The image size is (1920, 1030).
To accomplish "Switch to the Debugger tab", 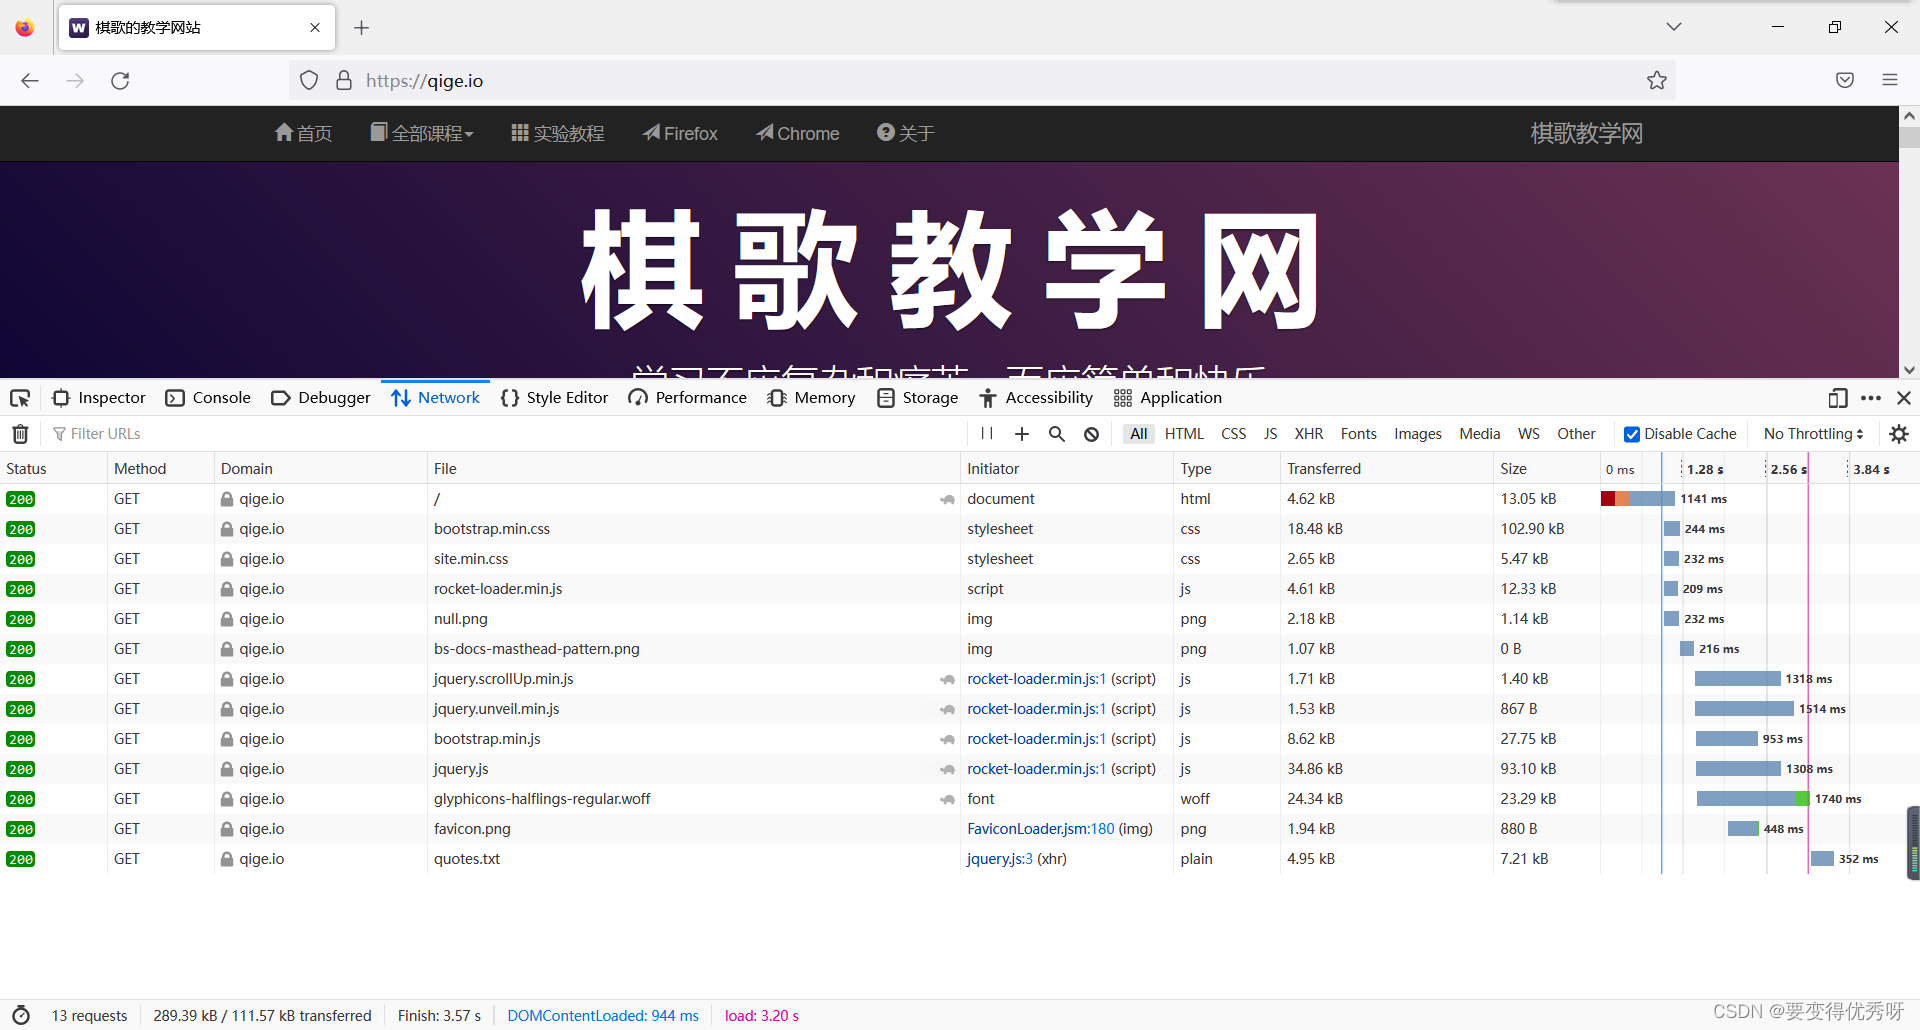I will 321,398.
